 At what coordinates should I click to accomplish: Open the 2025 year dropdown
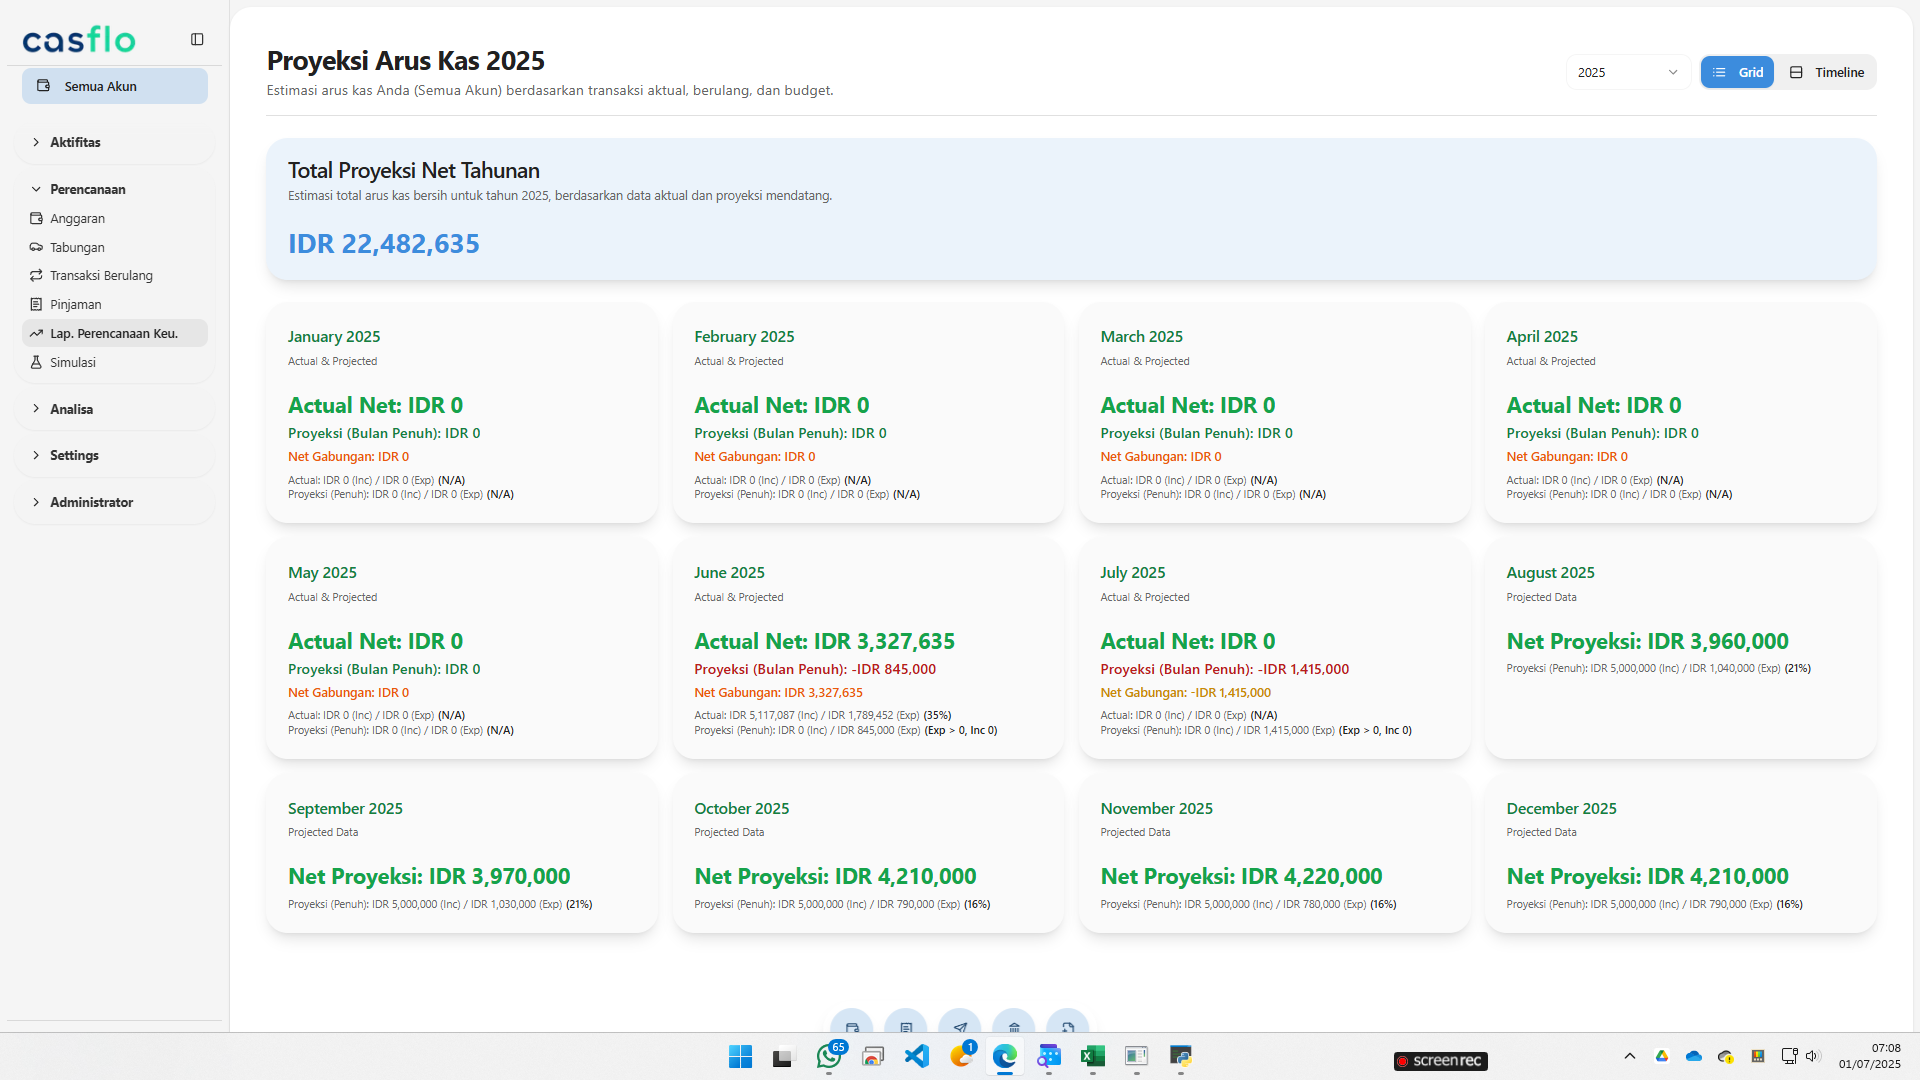coord(1627,72)
